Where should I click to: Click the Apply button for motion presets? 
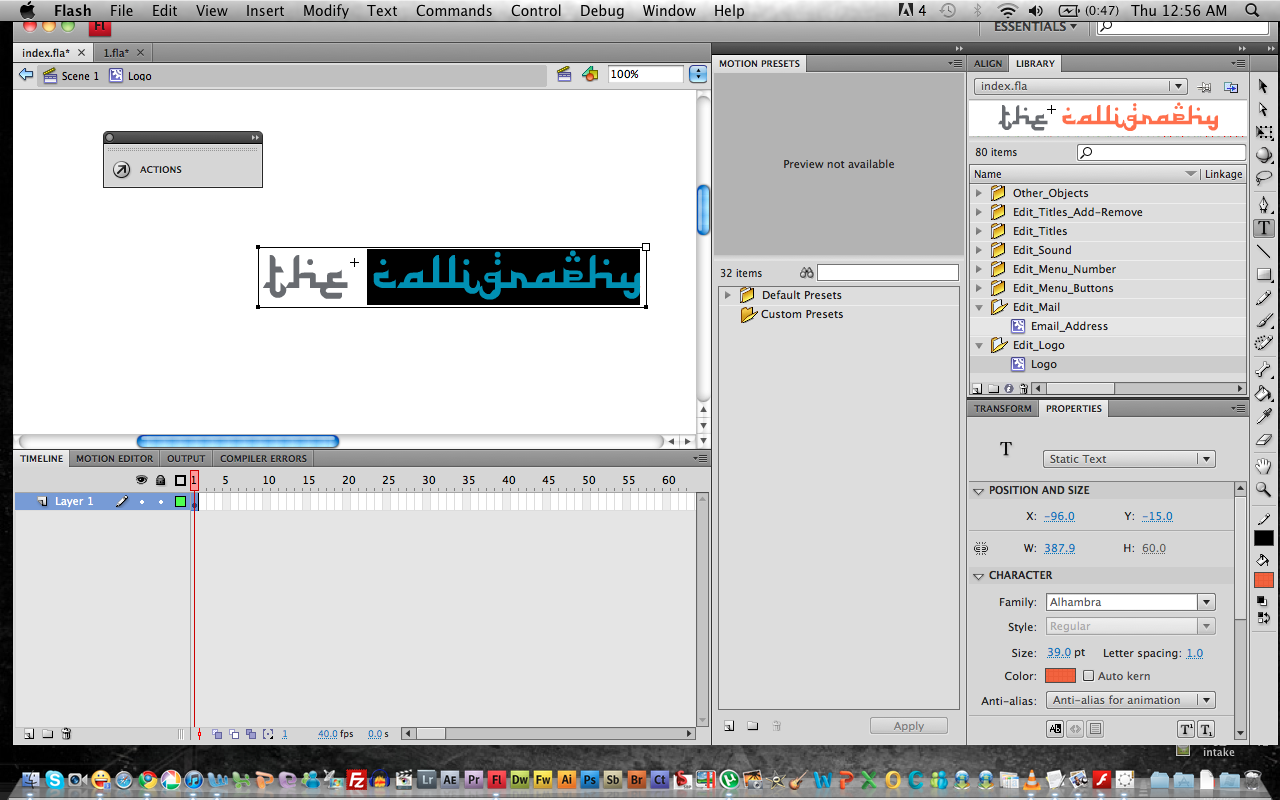[908, 725]
